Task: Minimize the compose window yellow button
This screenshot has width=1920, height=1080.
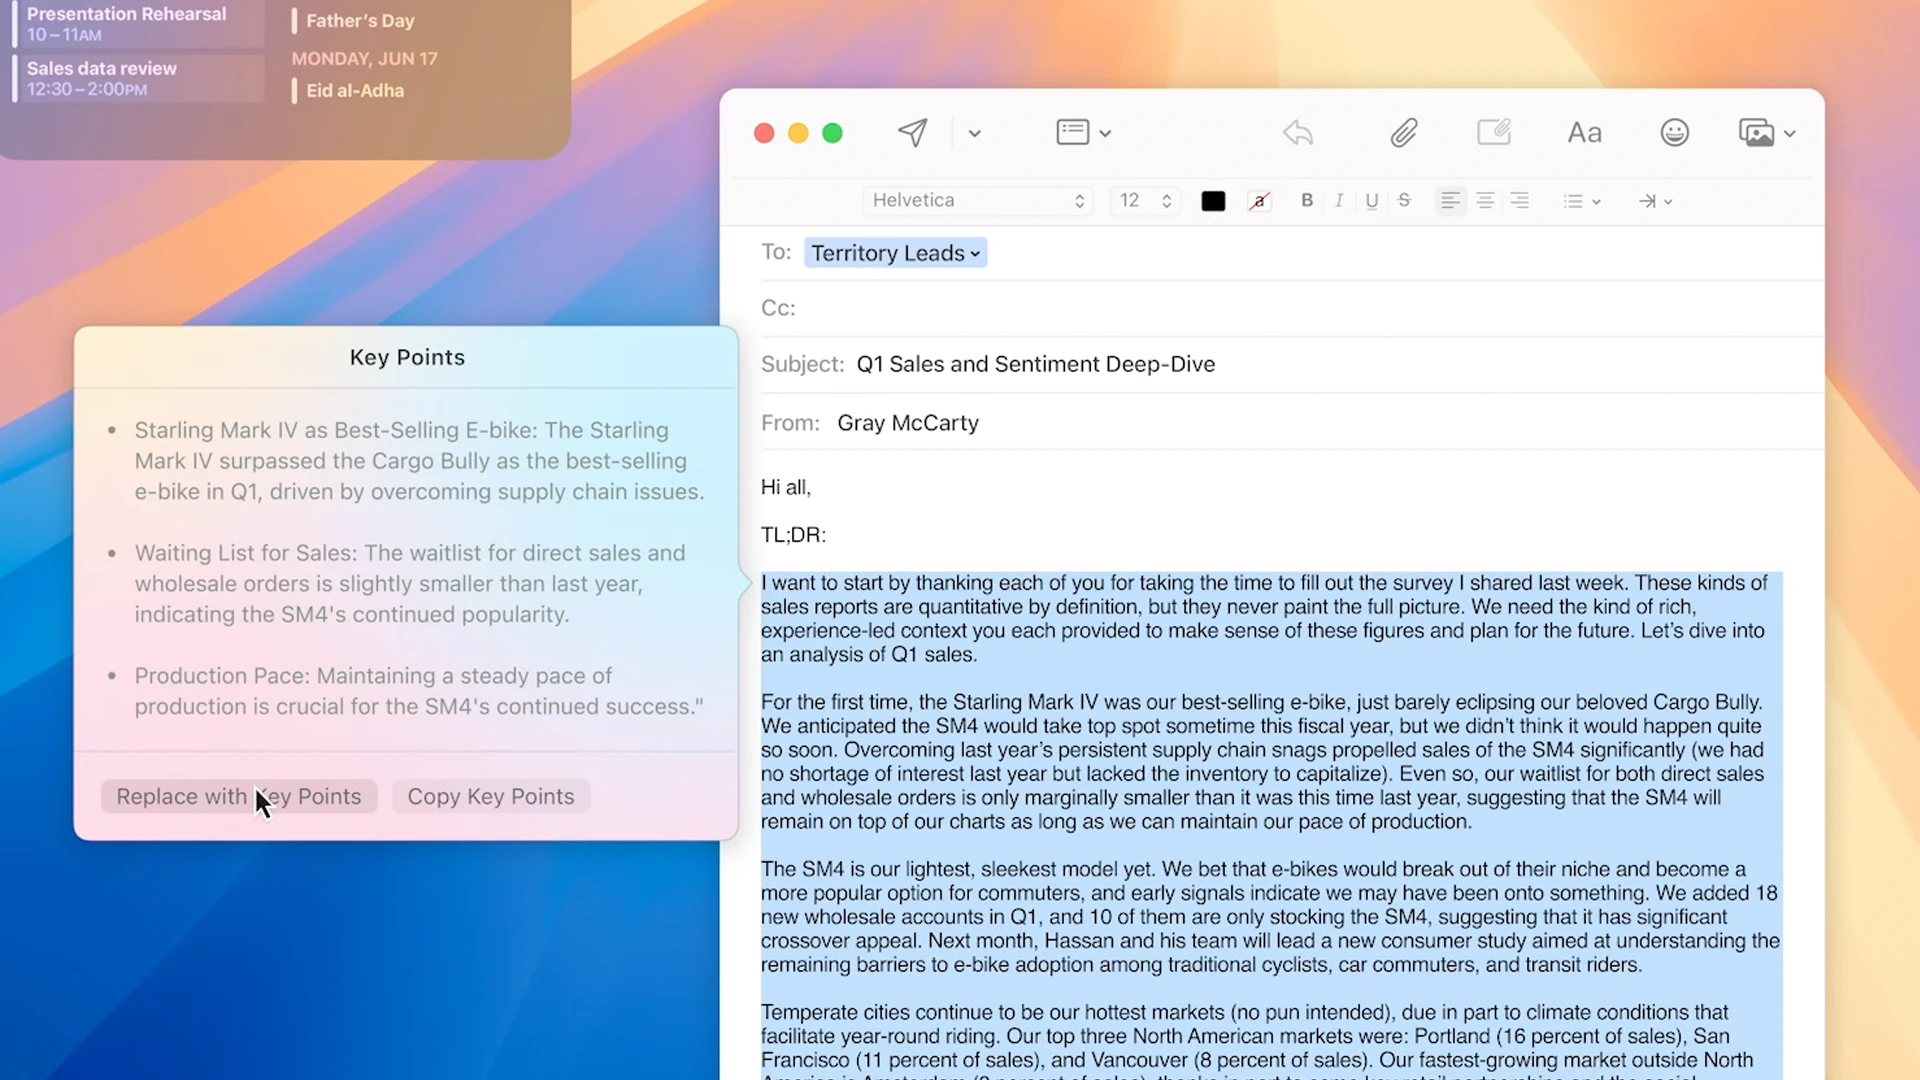Action: coord(798,133)
